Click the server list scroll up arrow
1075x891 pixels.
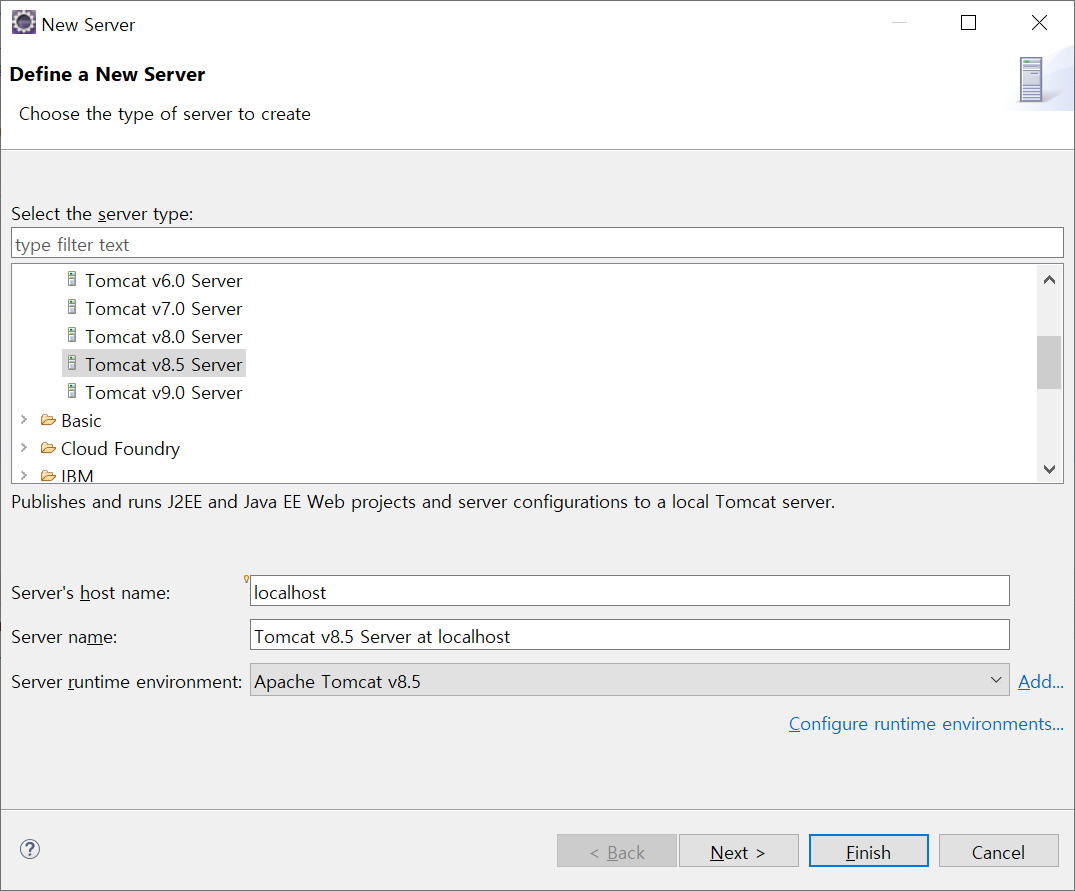pyautogui.click(x=1049, y=280)
